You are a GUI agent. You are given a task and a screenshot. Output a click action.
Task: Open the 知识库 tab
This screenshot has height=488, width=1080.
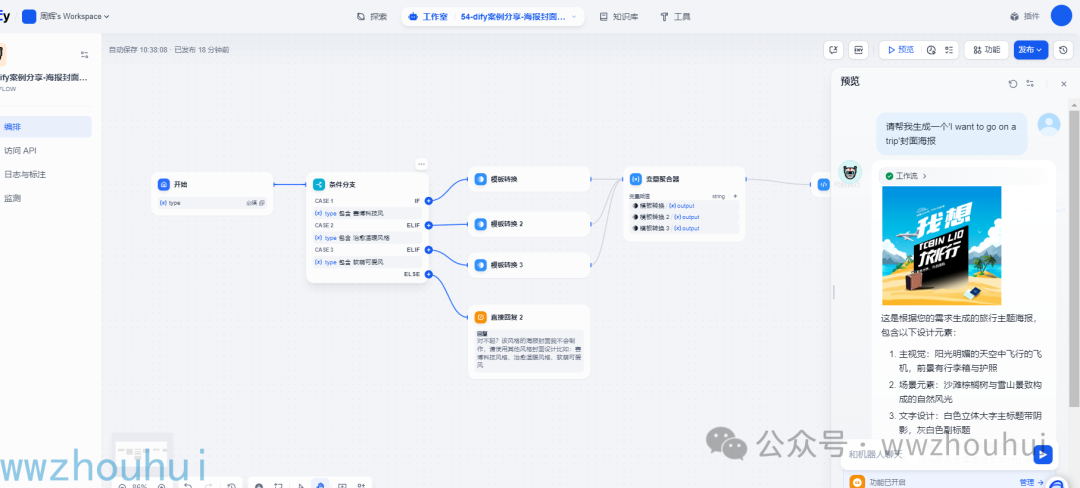tap(619, 17)
